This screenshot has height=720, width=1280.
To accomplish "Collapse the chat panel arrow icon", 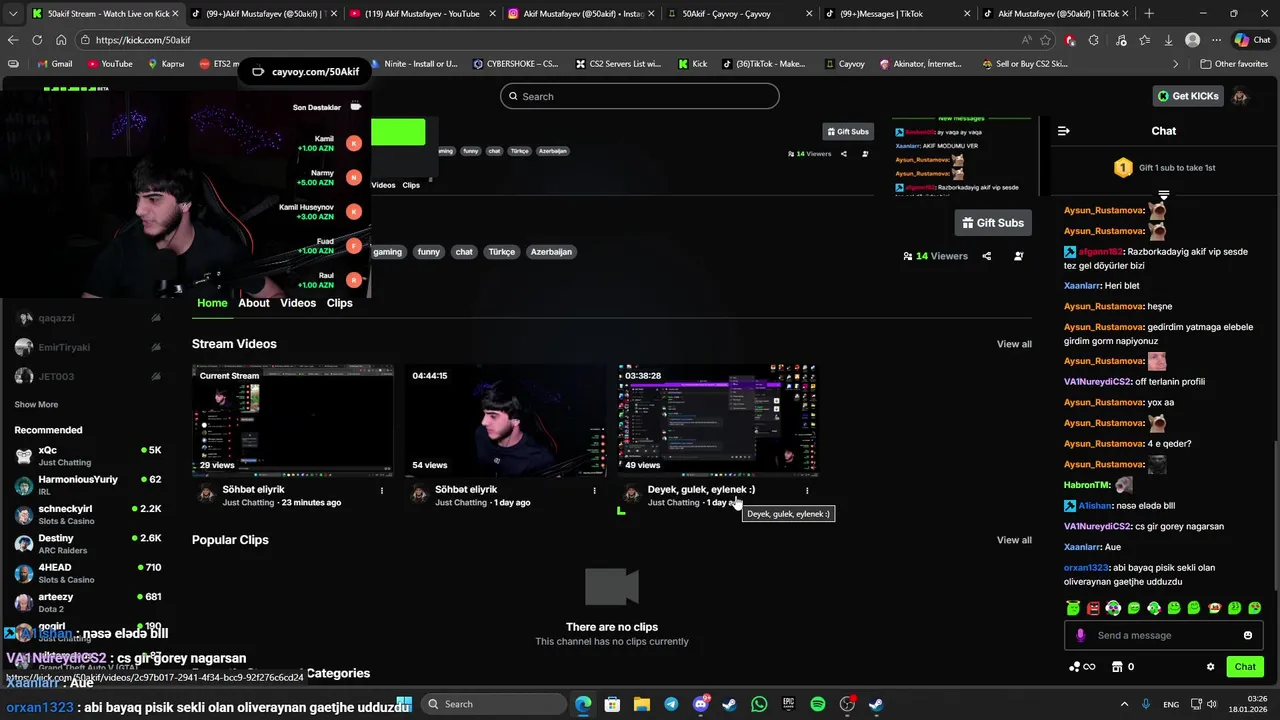I will pos(1063,131).
